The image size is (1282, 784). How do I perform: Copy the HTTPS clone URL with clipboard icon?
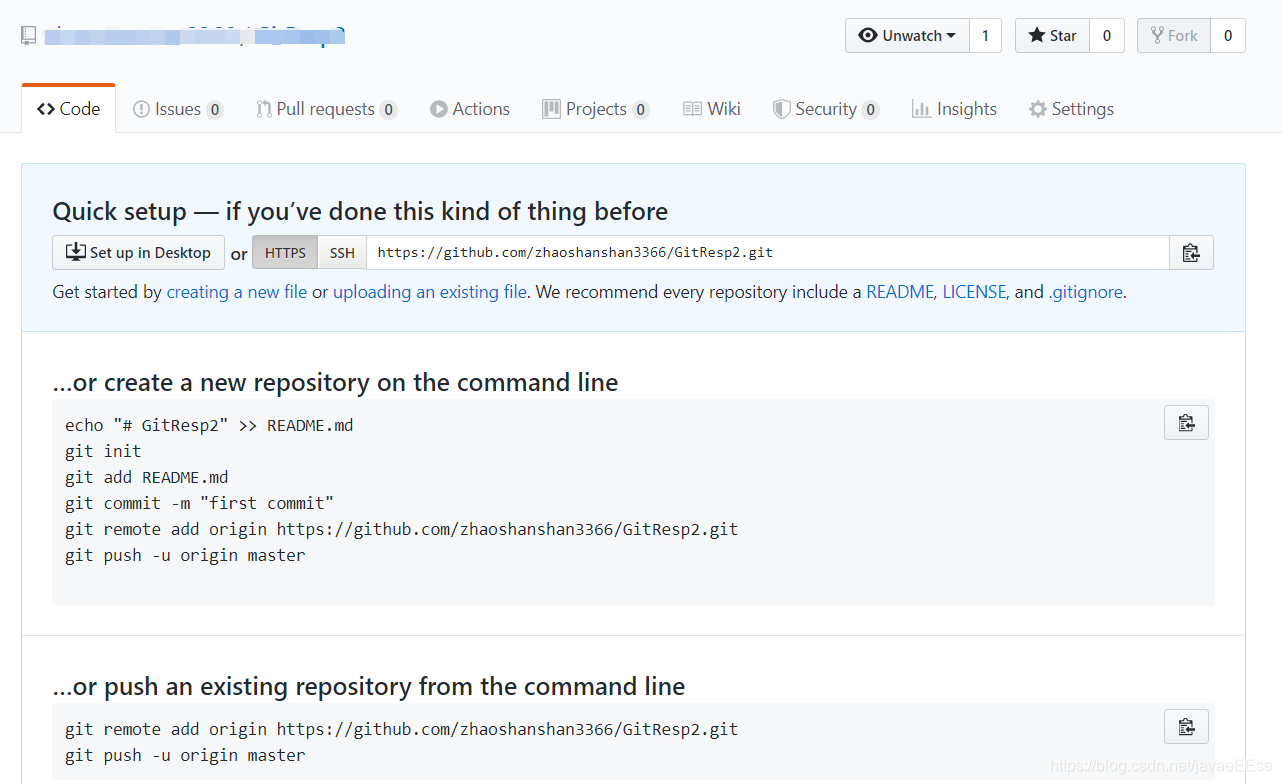1191,253
